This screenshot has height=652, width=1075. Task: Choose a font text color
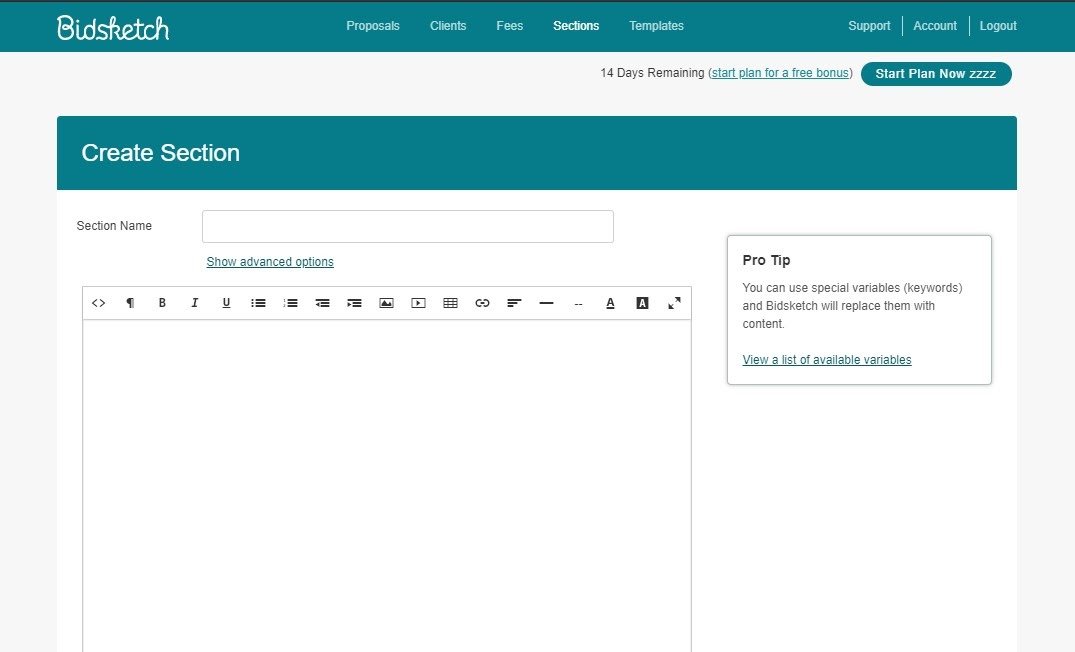coord(610,303)
